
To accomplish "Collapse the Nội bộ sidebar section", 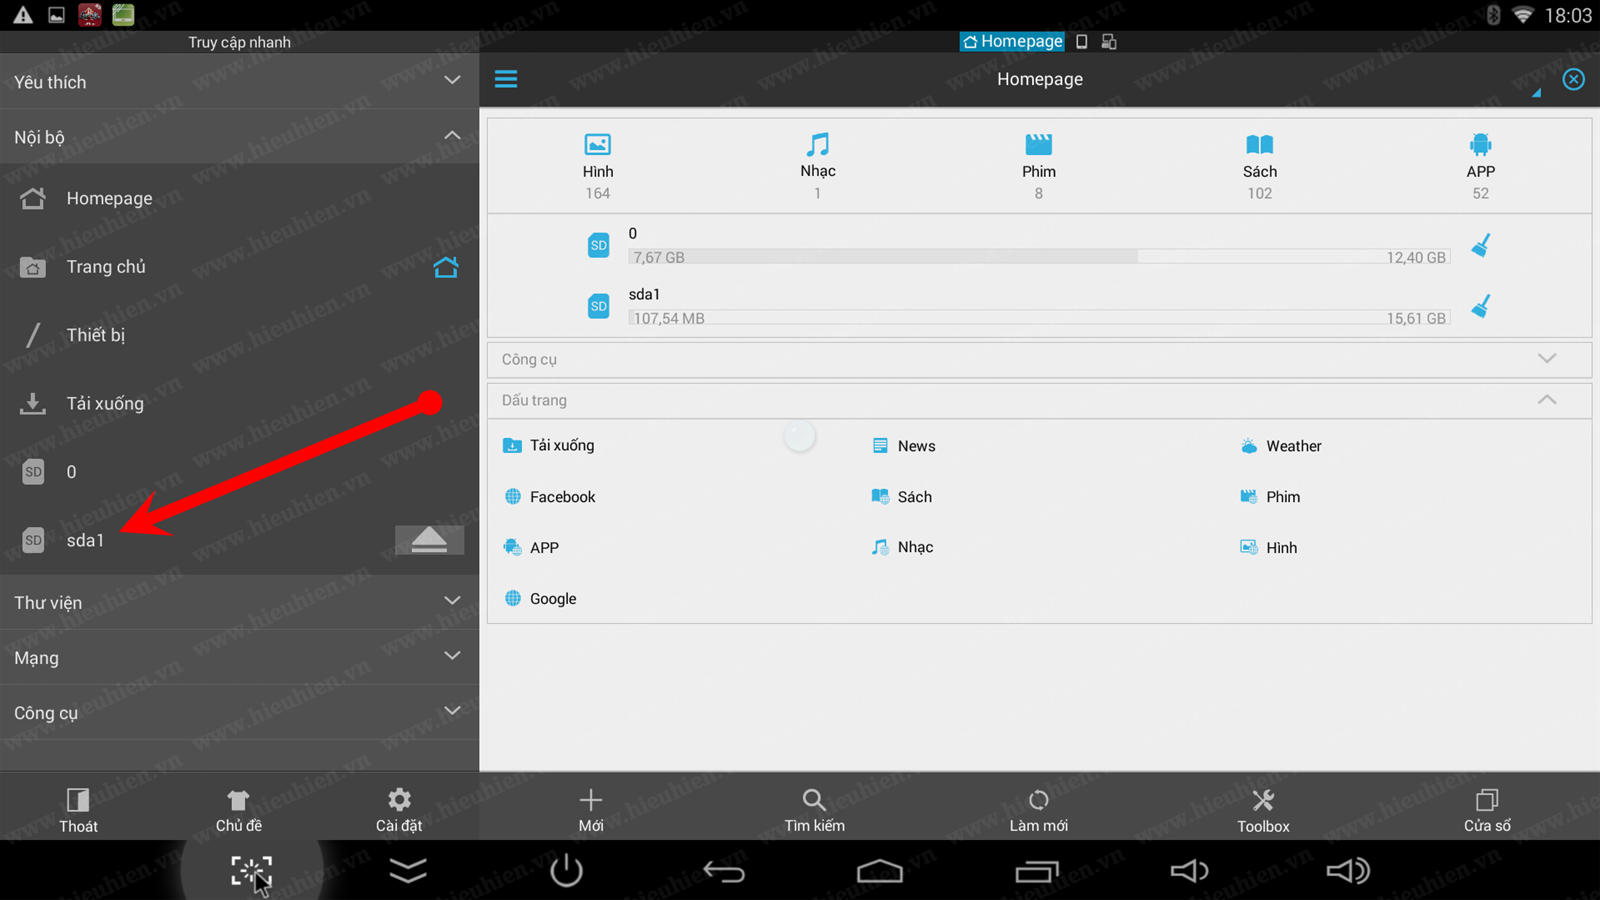I will (452, 135).
